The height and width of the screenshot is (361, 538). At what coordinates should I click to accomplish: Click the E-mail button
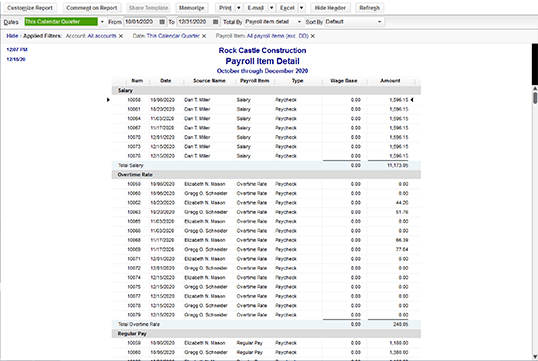click(255, 8)
